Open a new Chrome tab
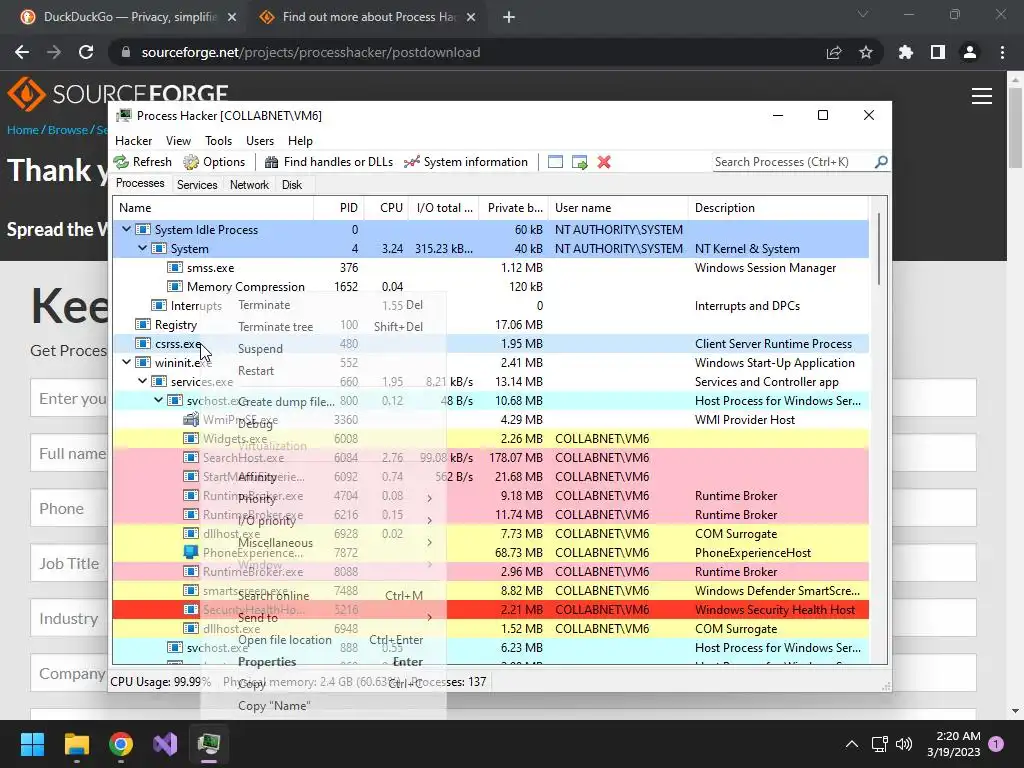 click(509, 17)
